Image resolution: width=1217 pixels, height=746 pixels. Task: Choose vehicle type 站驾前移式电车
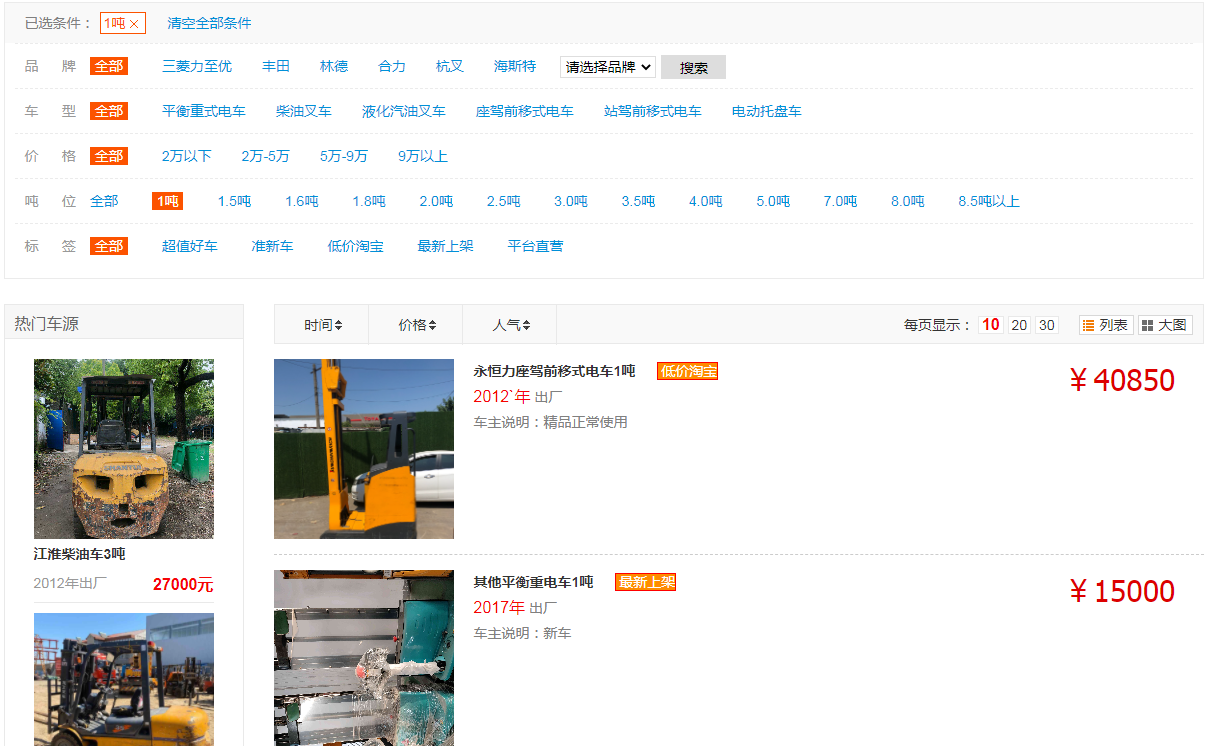pos(653,111)
